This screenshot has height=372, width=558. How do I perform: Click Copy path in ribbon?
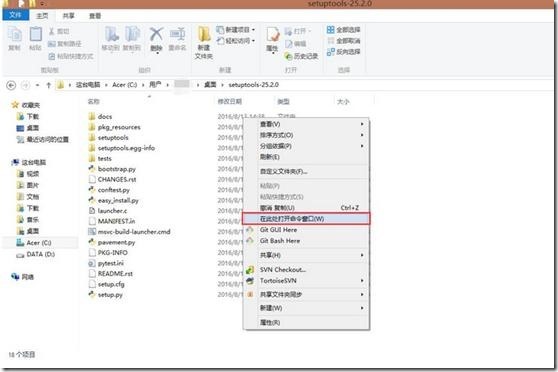click(64, 43)
